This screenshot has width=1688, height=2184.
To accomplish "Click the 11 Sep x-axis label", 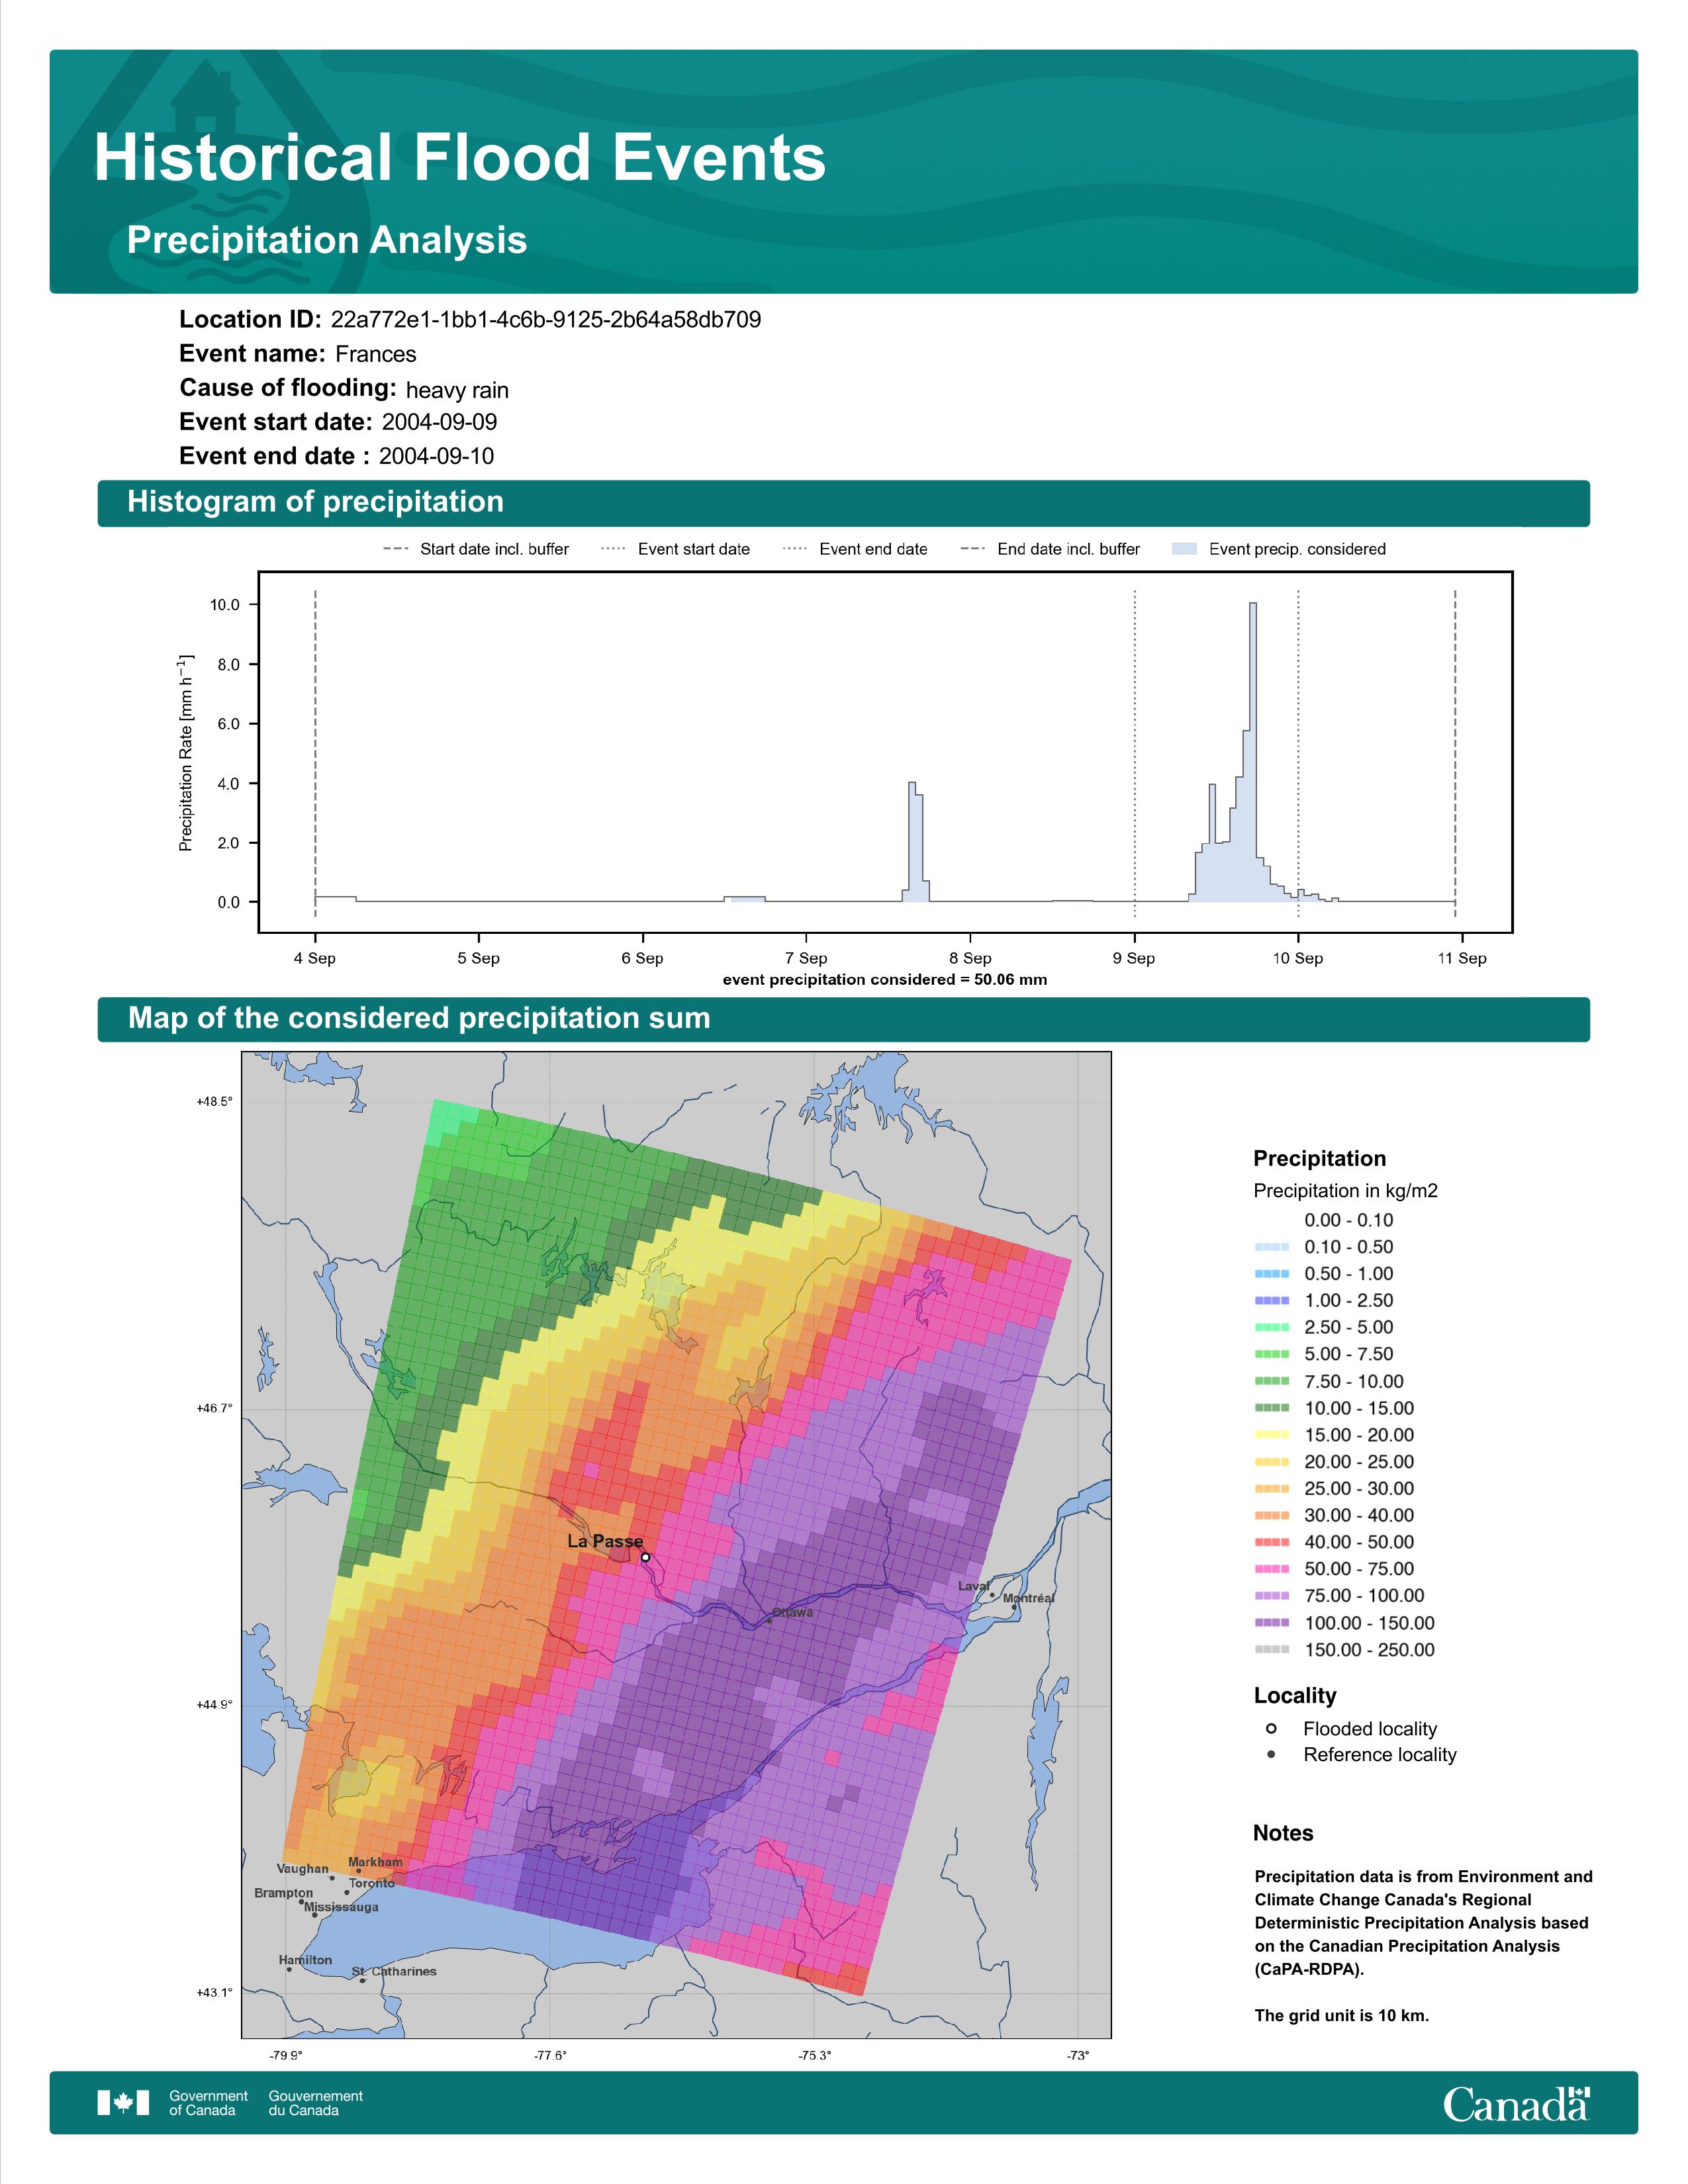I will [x=1462, y=958].
